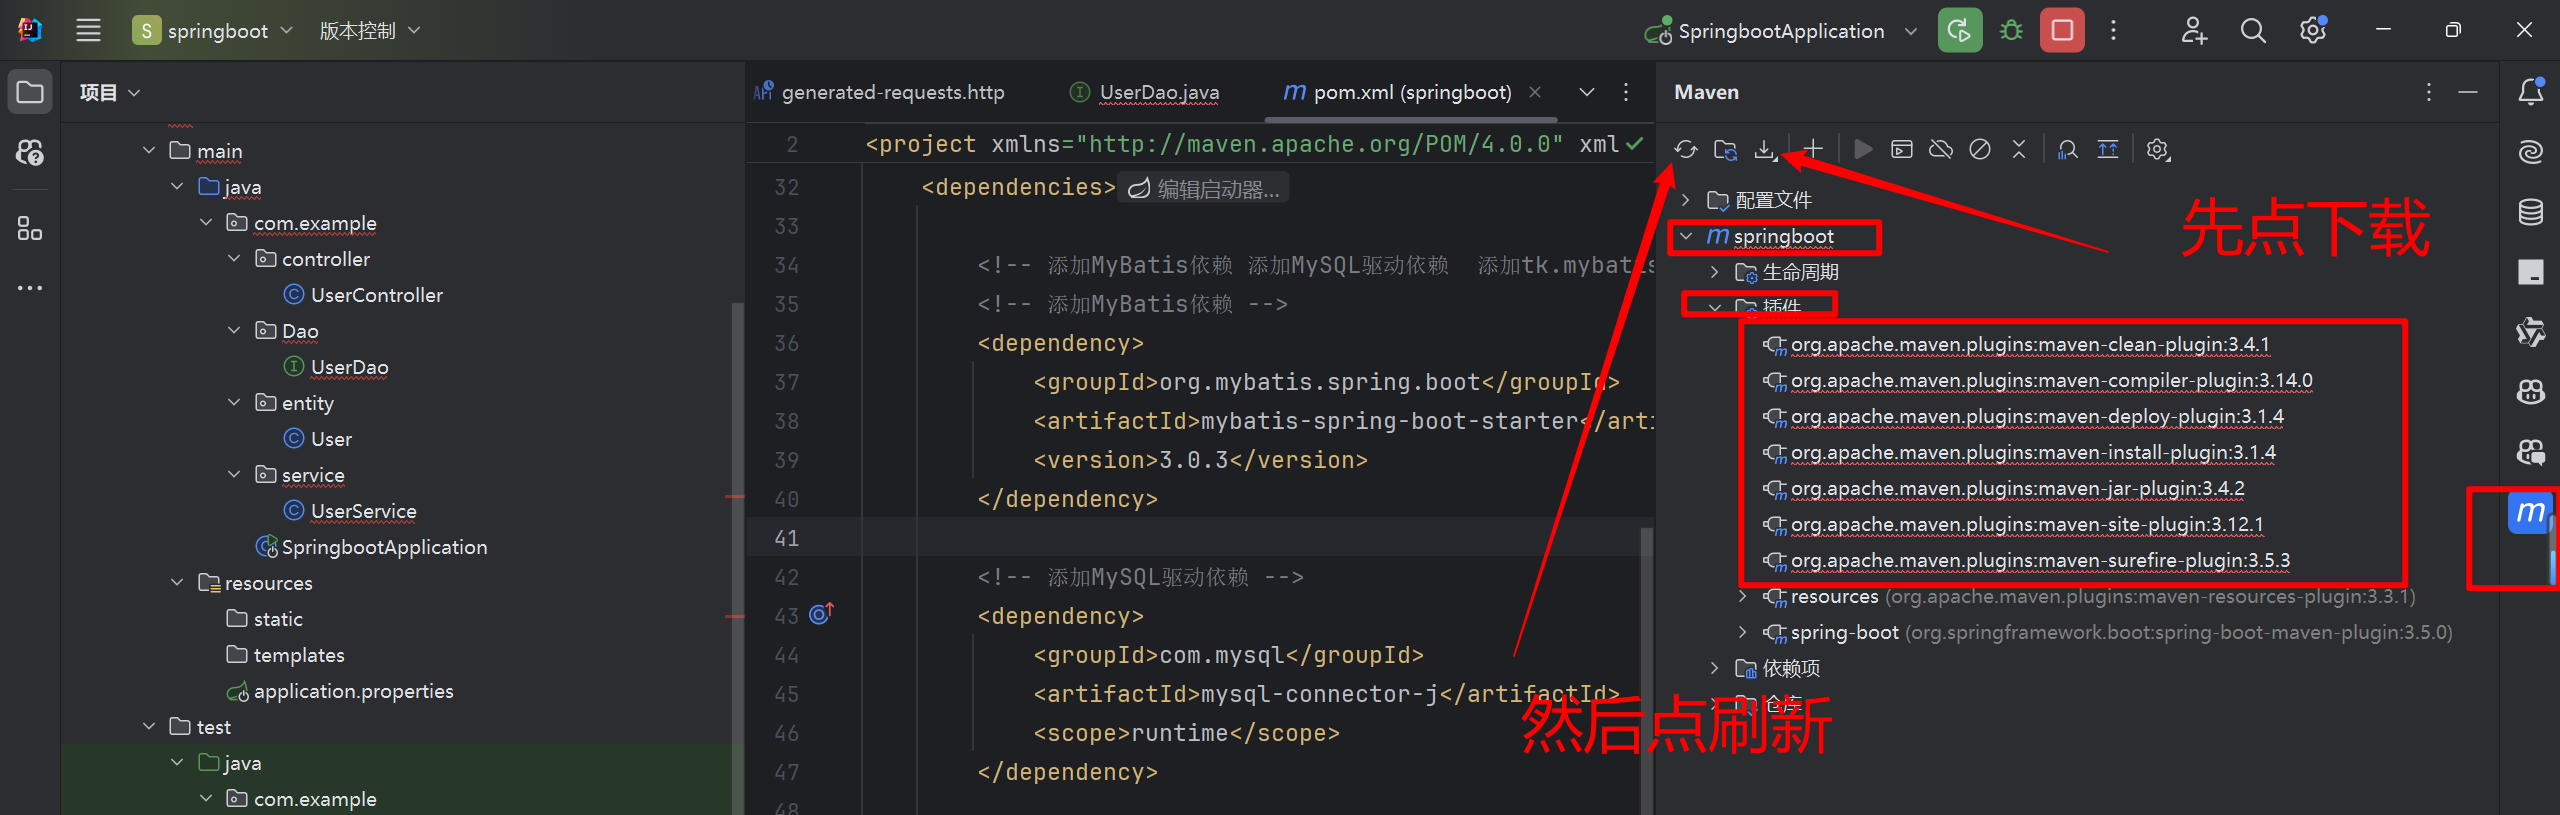The image size is (2560, 815).
Task: Show more tool windows ellipsis
Action: click(30, 288)
